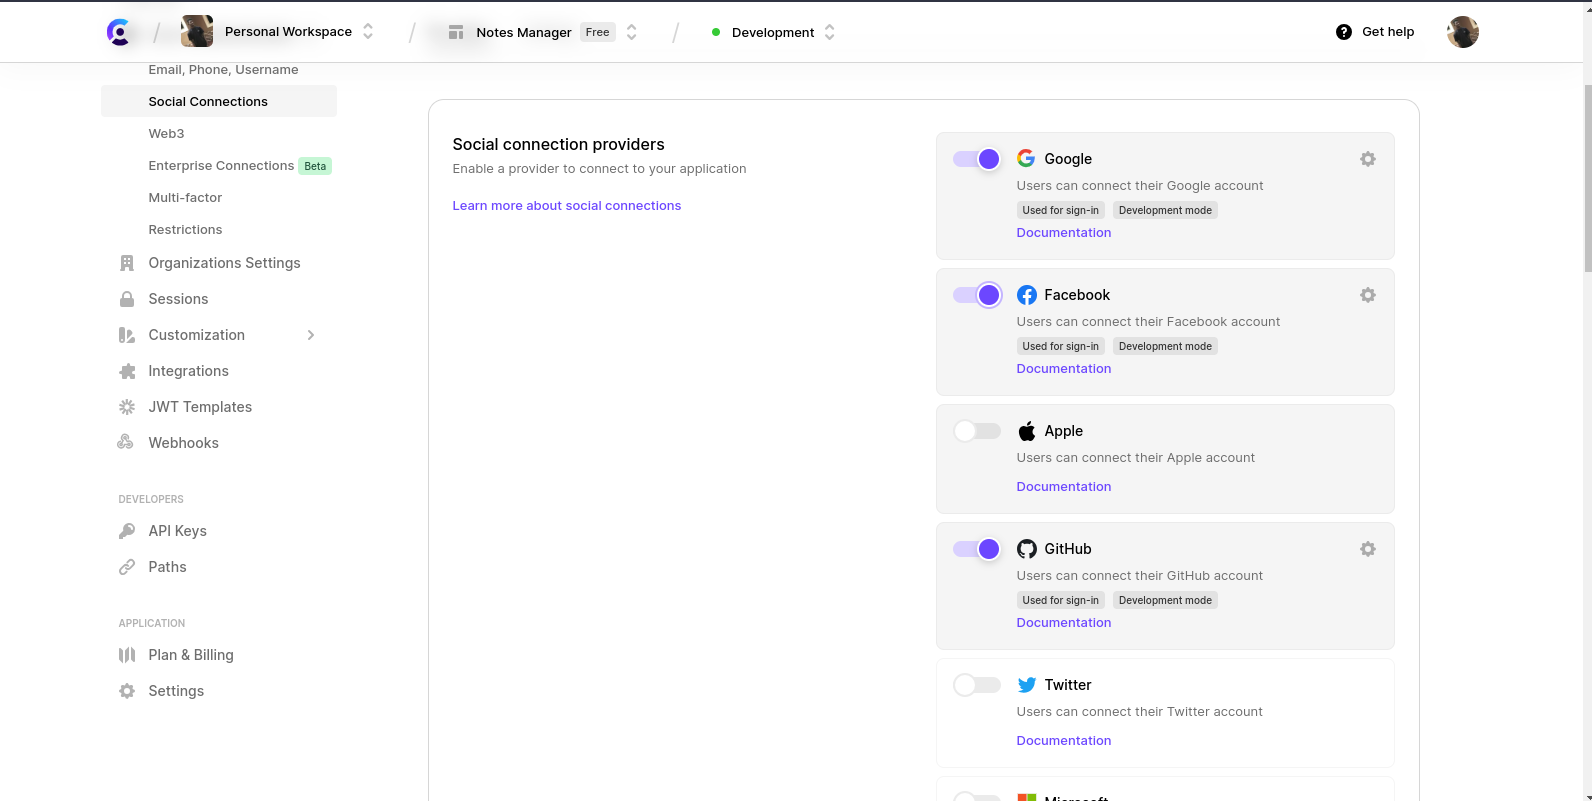
Task: Click the Notes Manager application icon
Action: click(456, 32)
